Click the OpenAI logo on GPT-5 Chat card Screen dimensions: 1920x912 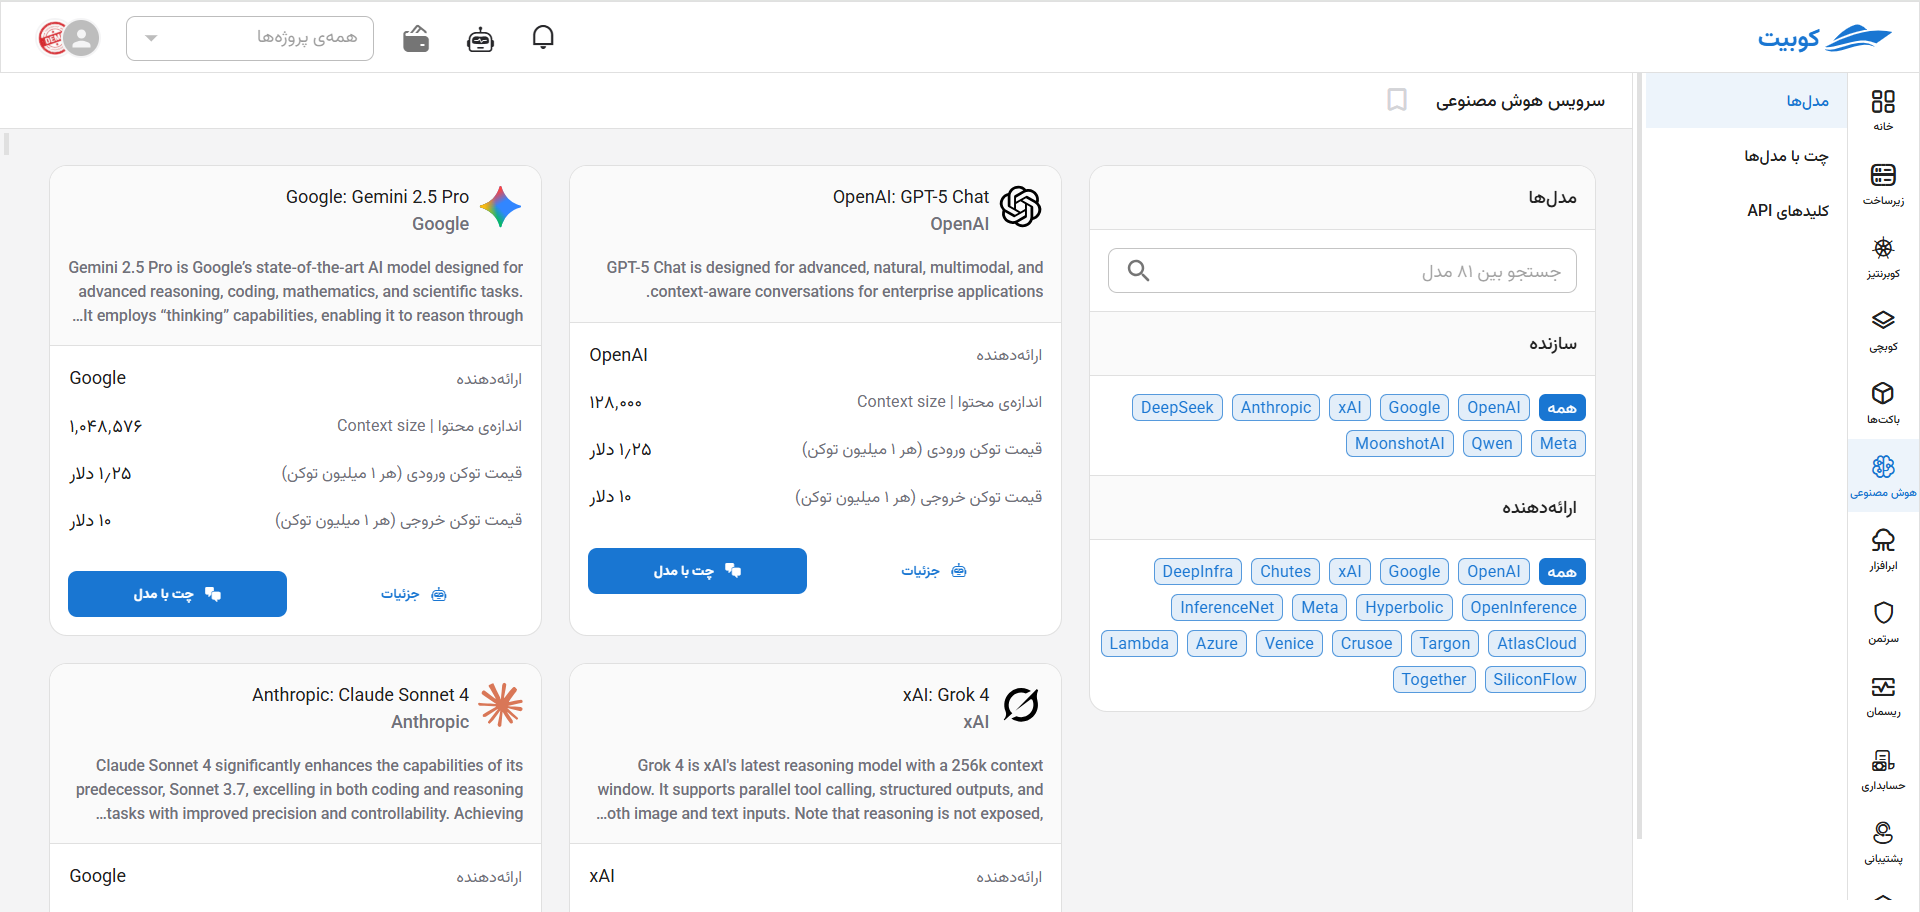pyautogui.click(x=1021, y=207)
